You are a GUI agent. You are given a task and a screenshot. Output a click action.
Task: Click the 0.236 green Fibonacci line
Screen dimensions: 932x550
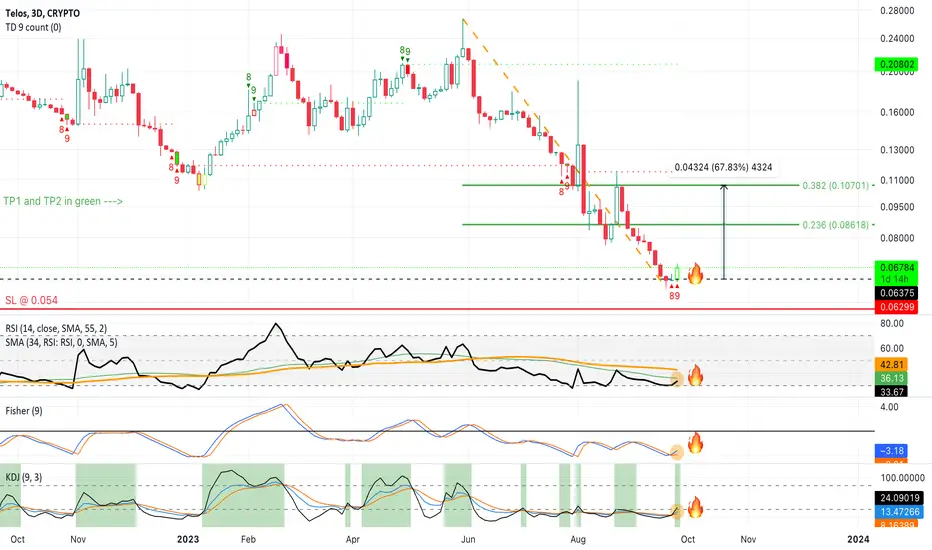[630, 224]
